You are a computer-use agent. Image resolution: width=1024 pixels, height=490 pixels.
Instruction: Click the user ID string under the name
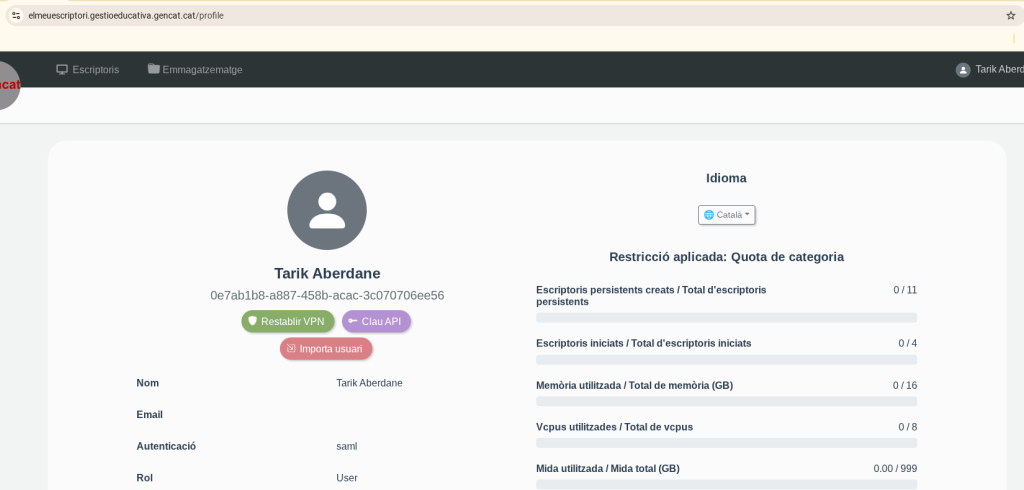327,296
